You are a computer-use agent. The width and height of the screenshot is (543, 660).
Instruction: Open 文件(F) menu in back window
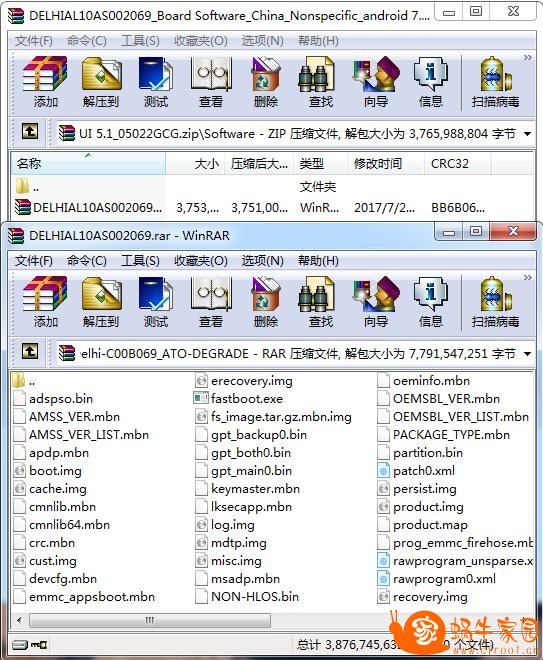pos(34,41)
